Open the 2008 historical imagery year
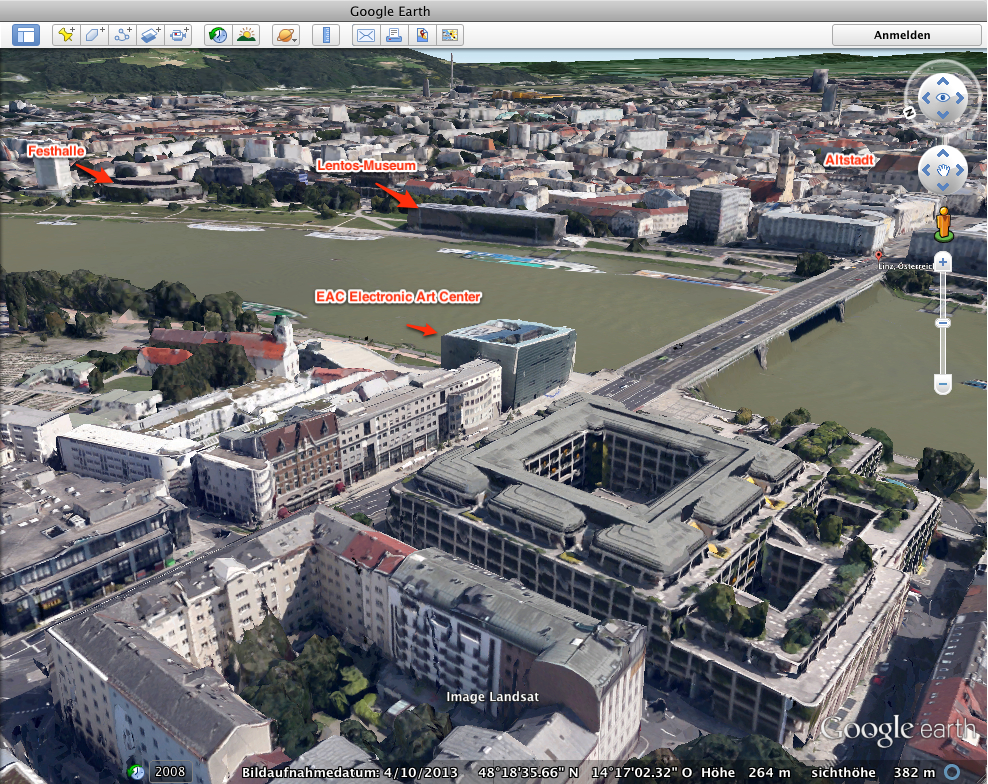Viewport: 988px width, 784px height. [x=170, y=772]
